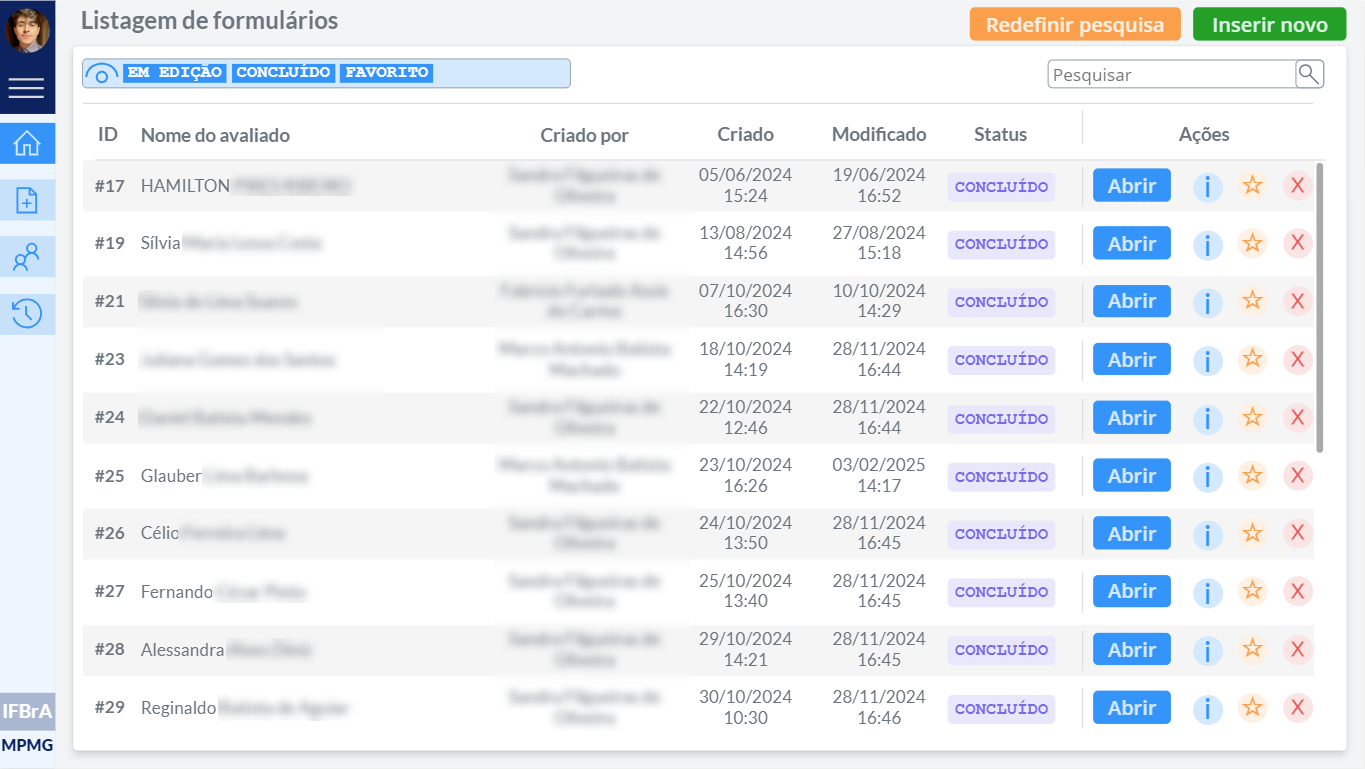Click the eye icon in filter bar

[102, 74]
